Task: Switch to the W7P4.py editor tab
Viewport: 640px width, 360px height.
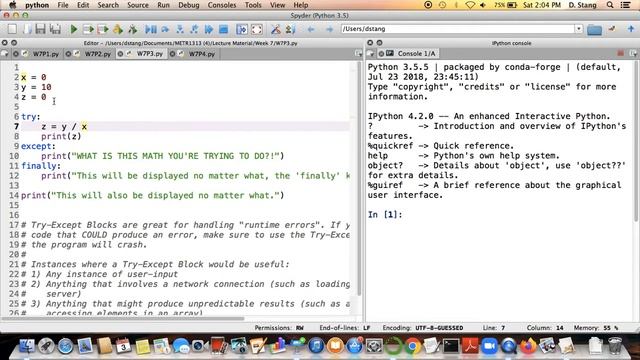Action: click(202, 53)
